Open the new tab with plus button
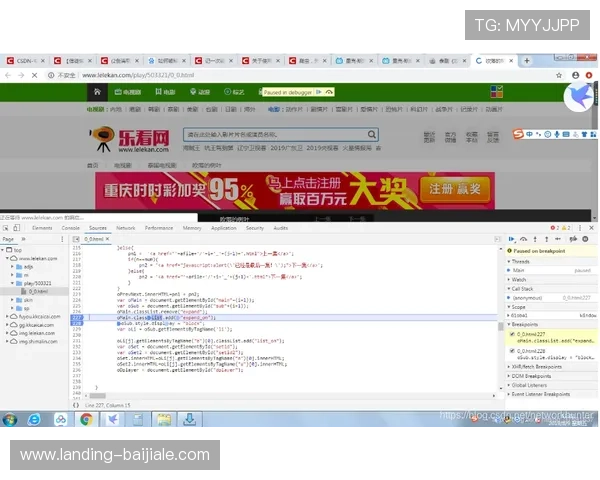Image resolution: width=600 pixels, height=480 pixels. [x=527, y=61]
